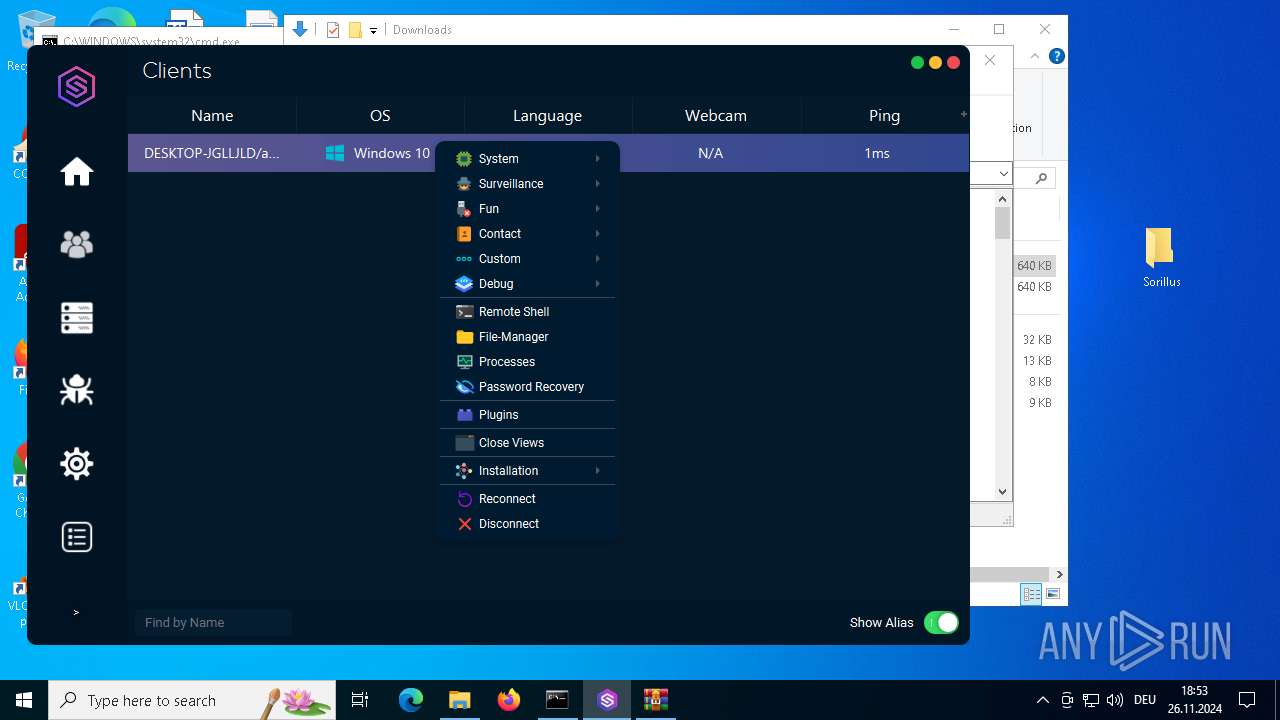Screen dimensions: 1280x720
Task: Click the green window control dot
Action: pos(917,62)
